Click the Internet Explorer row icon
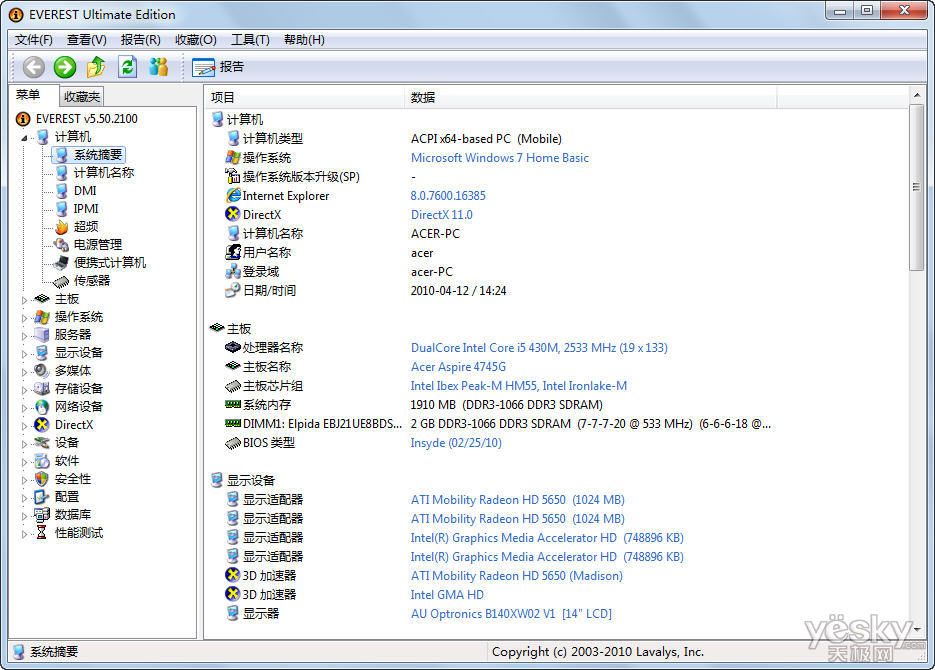935x670 pixels. [x=233, y=195]
